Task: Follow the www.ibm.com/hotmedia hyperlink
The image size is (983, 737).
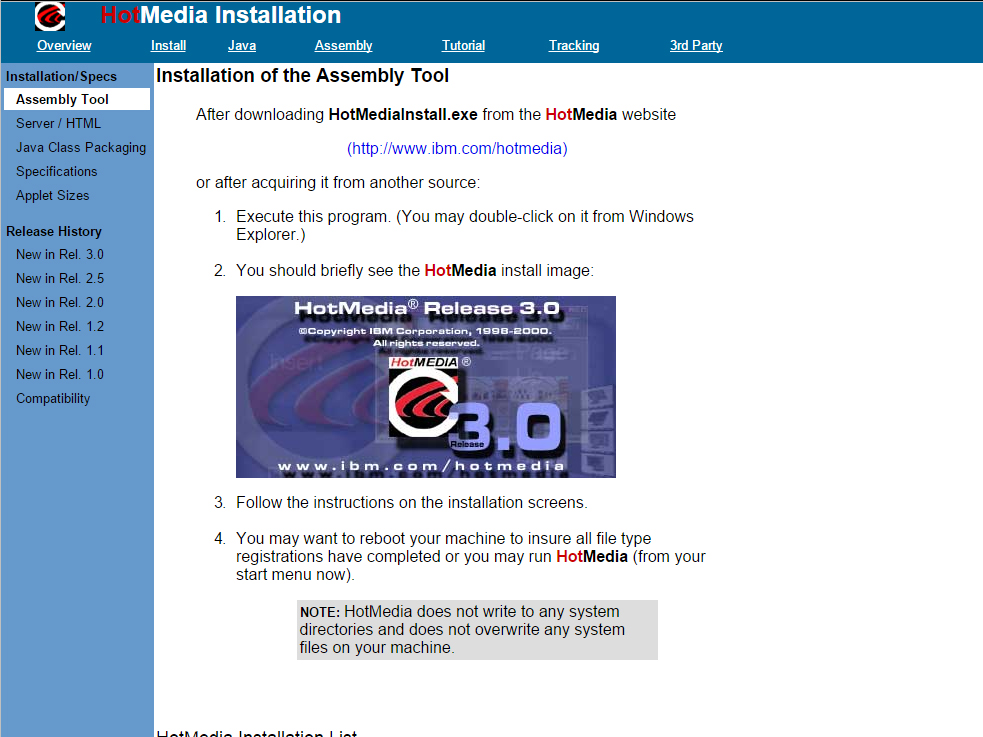Action: 457,149
